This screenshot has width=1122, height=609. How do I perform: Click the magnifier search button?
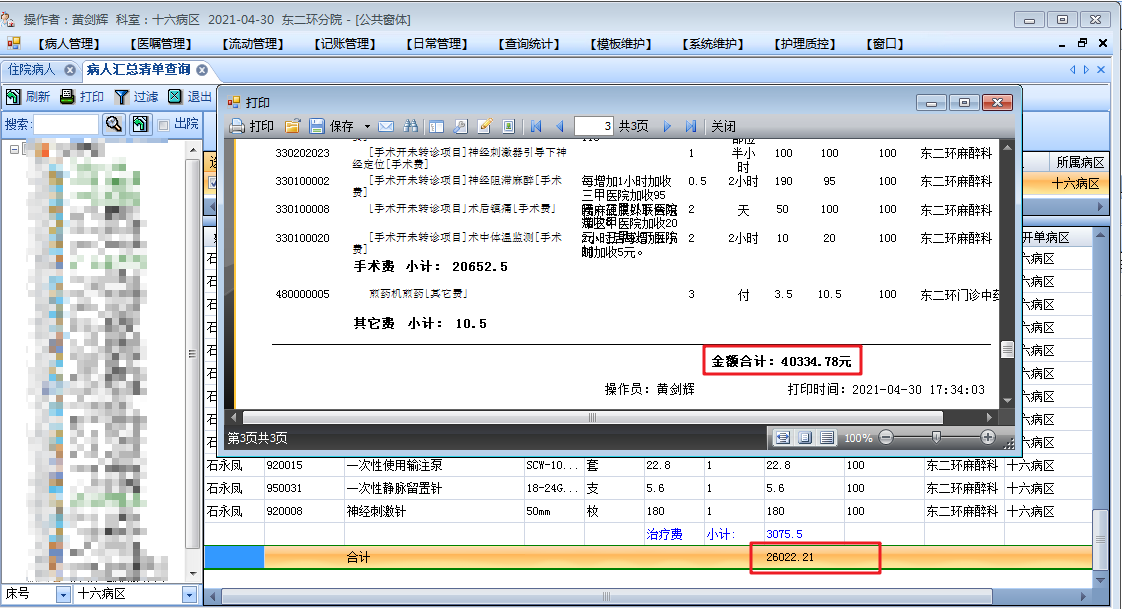coord(114,124)
